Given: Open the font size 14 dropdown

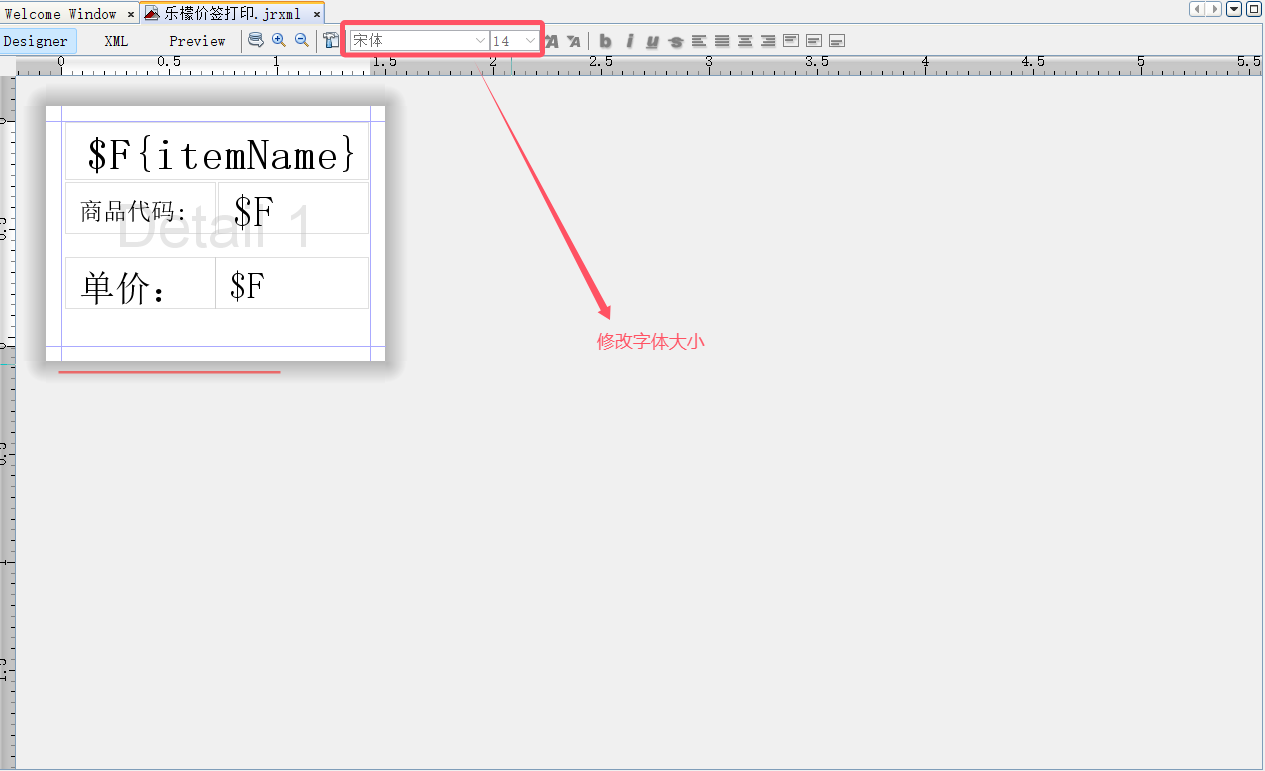Looking at the screenshot, I should coord(530,41).
